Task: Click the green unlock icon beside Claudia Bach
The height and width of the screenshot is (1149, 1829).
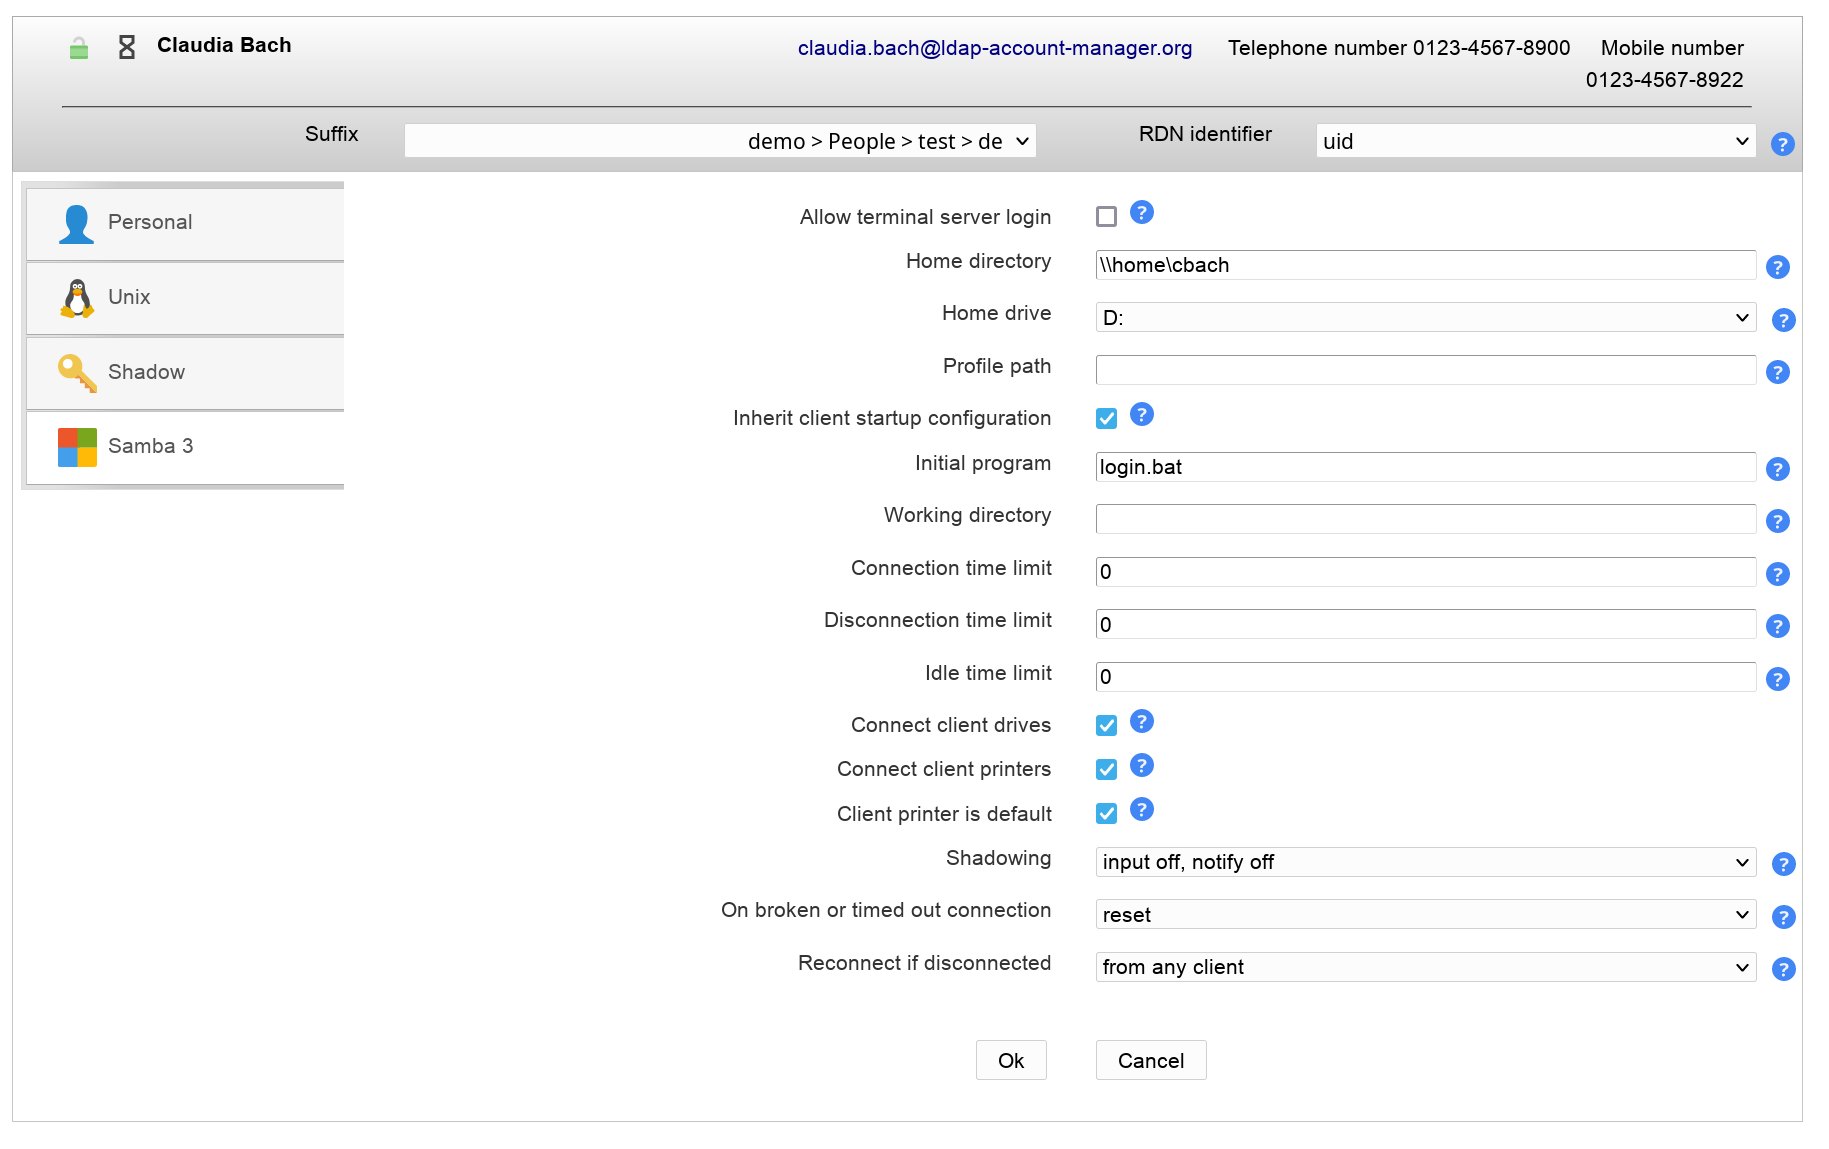Action: 79,48
